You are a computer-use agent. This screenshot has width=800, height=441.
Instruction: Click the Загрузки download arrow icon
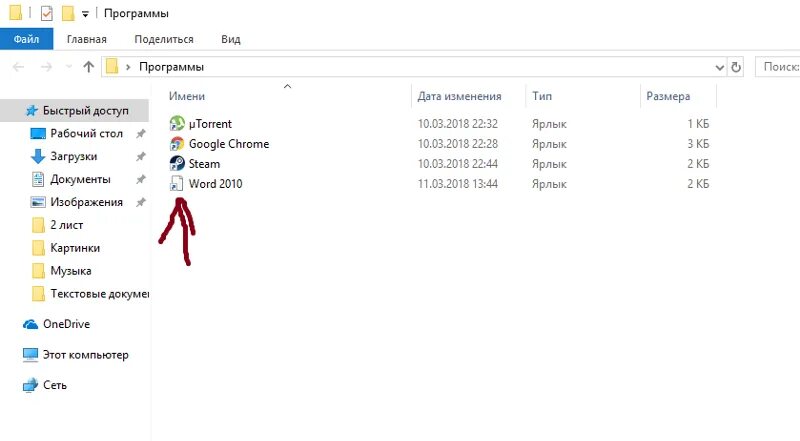pos(38,157)
